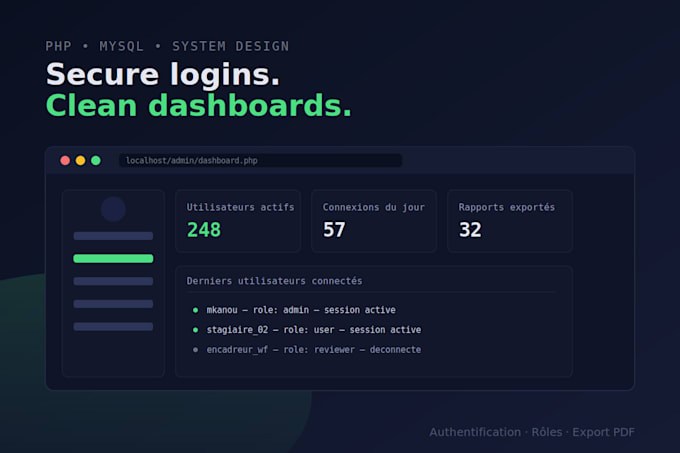This screenshot has height=453, width=680.
Task: Open the Rapports exportés card
Action: coord(510,221)
